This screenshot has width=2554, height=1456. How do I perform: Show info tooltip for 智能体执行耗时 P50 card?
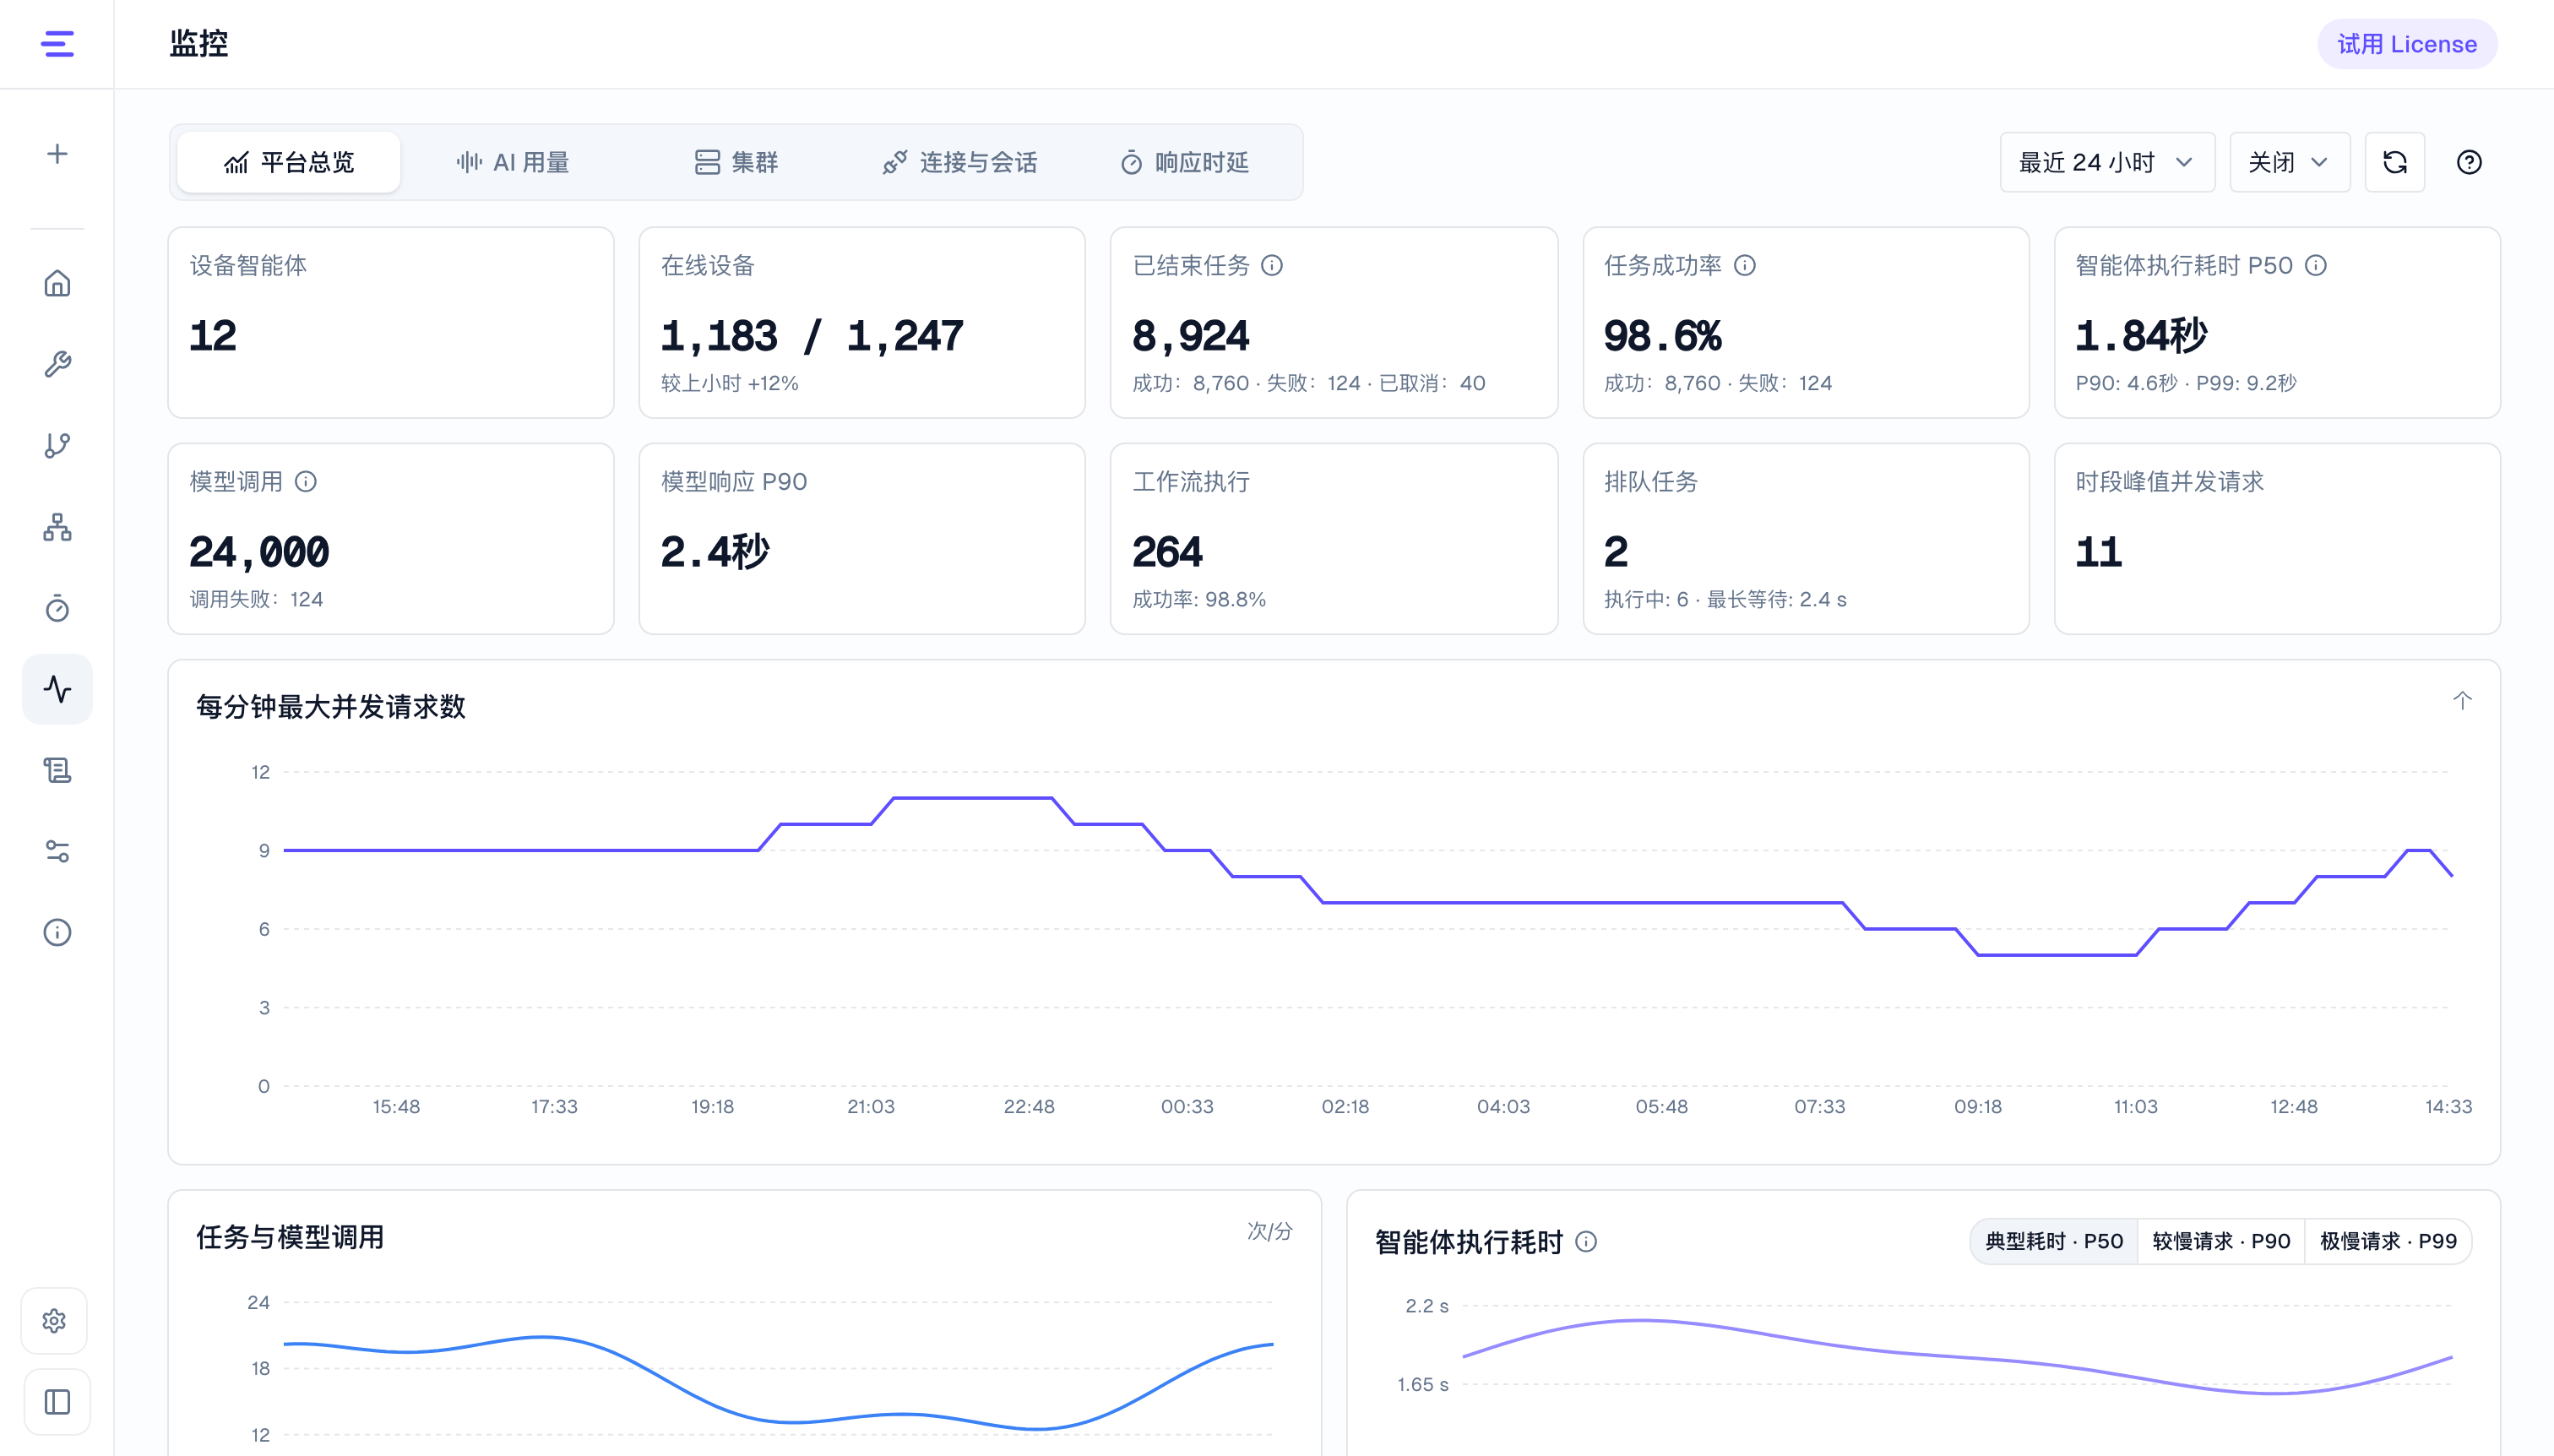click(x=2316, y=265)
